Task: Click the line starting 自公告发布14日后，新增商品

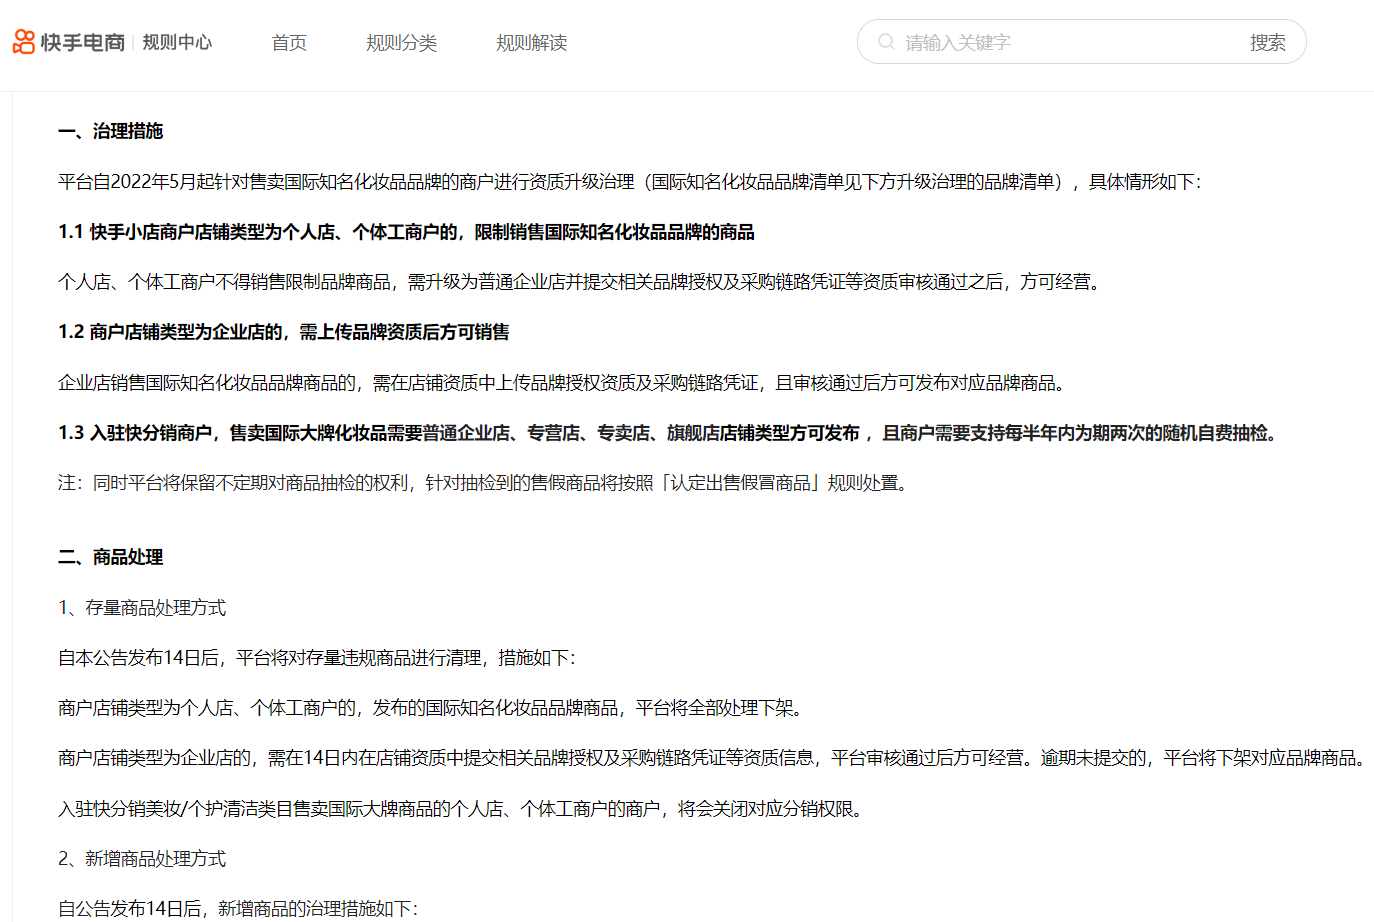Action: (238, 909)
